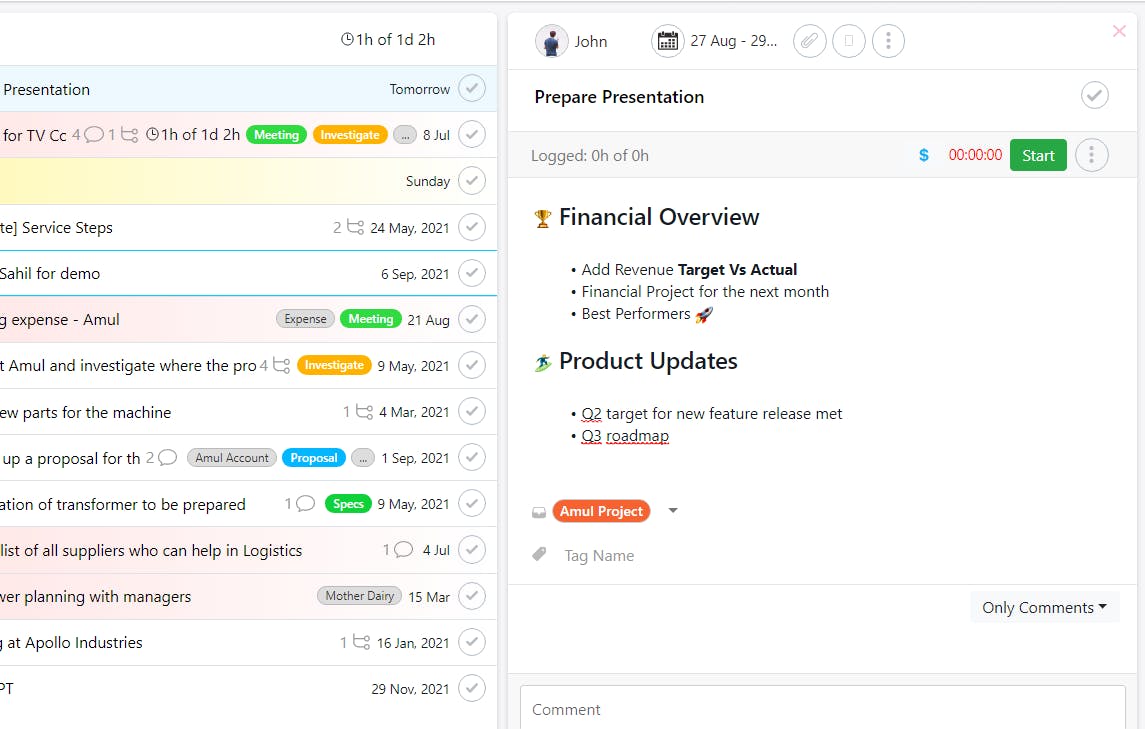1145x729 pixels.
Task: Click John assignee name
Action: click(591, 42)
